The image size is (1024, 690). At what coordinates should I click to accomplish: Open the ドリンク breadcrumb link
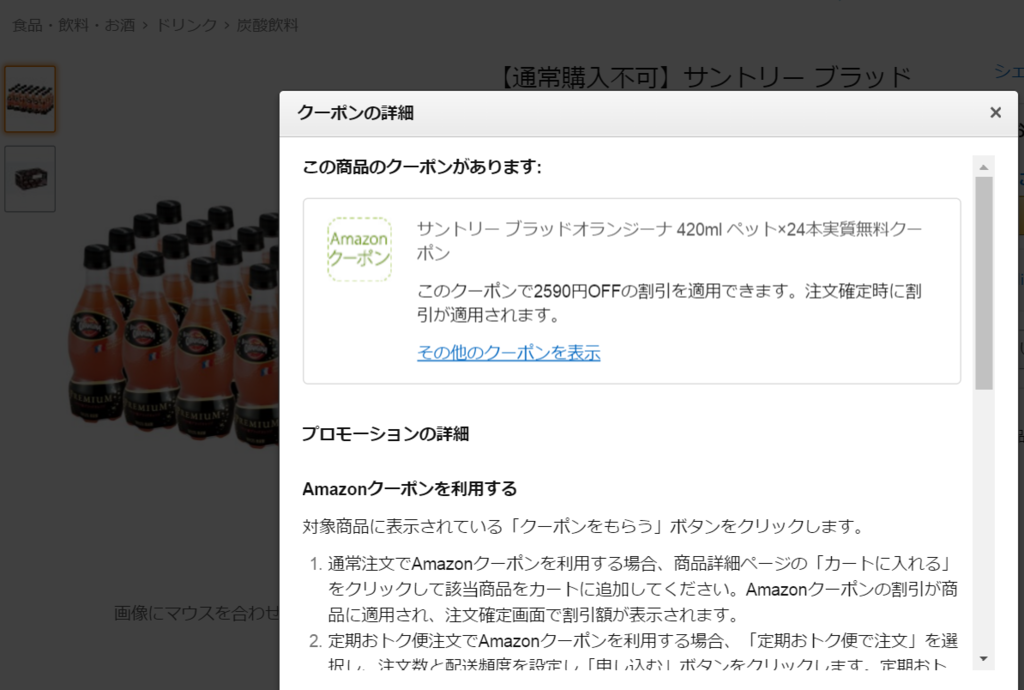pyautogui.click(x=186, y=25)
